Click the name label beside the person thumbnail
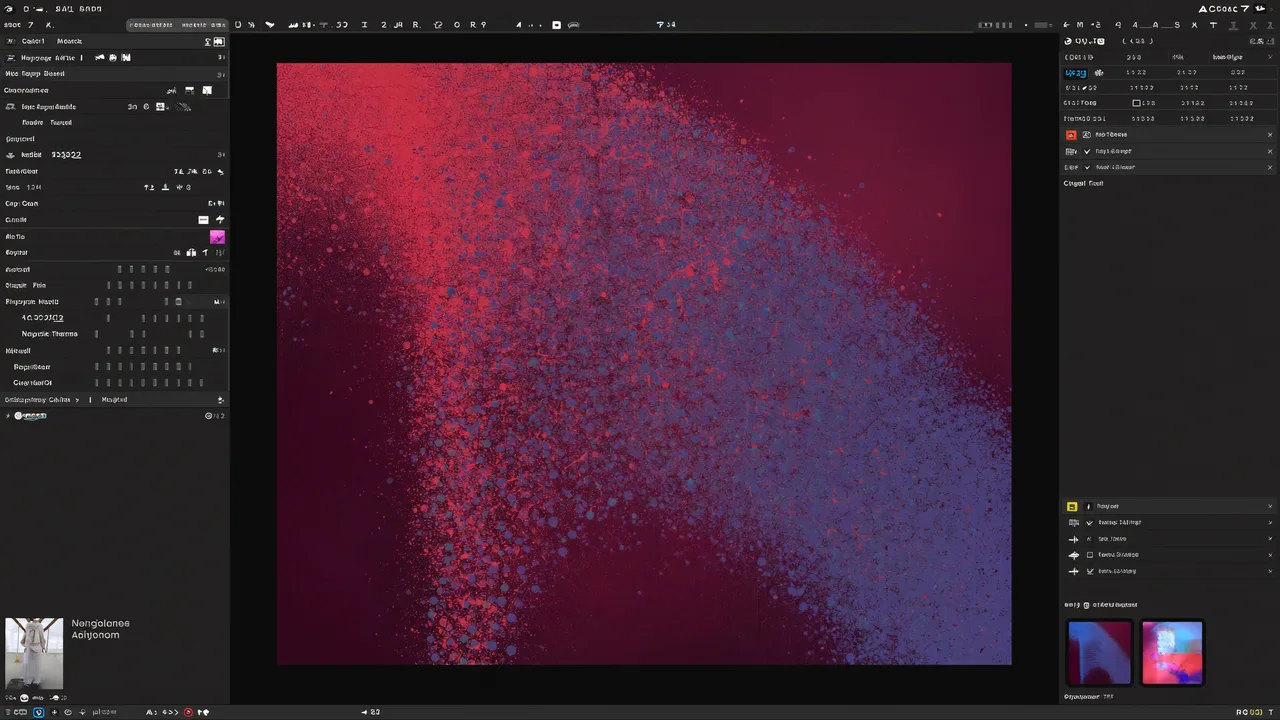1280x720 pixels. coord(100,629)
